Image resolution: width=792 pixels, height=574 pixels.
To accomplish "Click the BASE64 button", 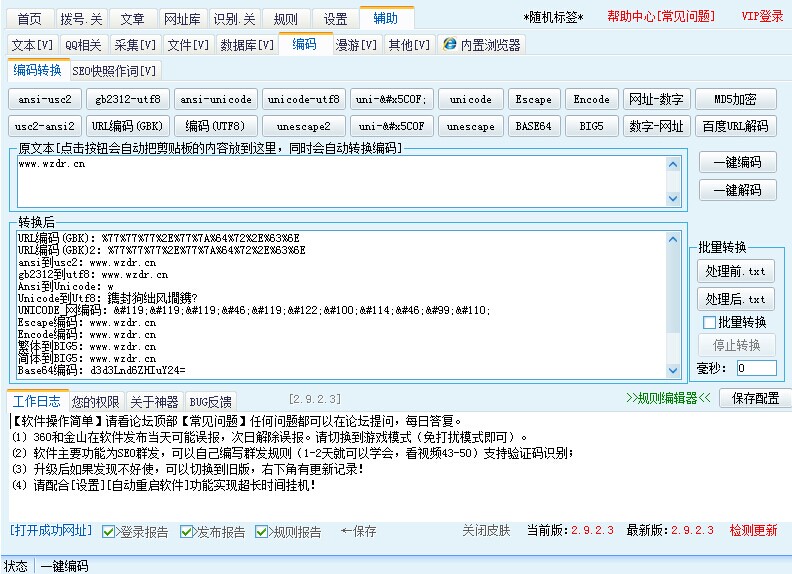I will pyautogui.click(x=534, y=126).
